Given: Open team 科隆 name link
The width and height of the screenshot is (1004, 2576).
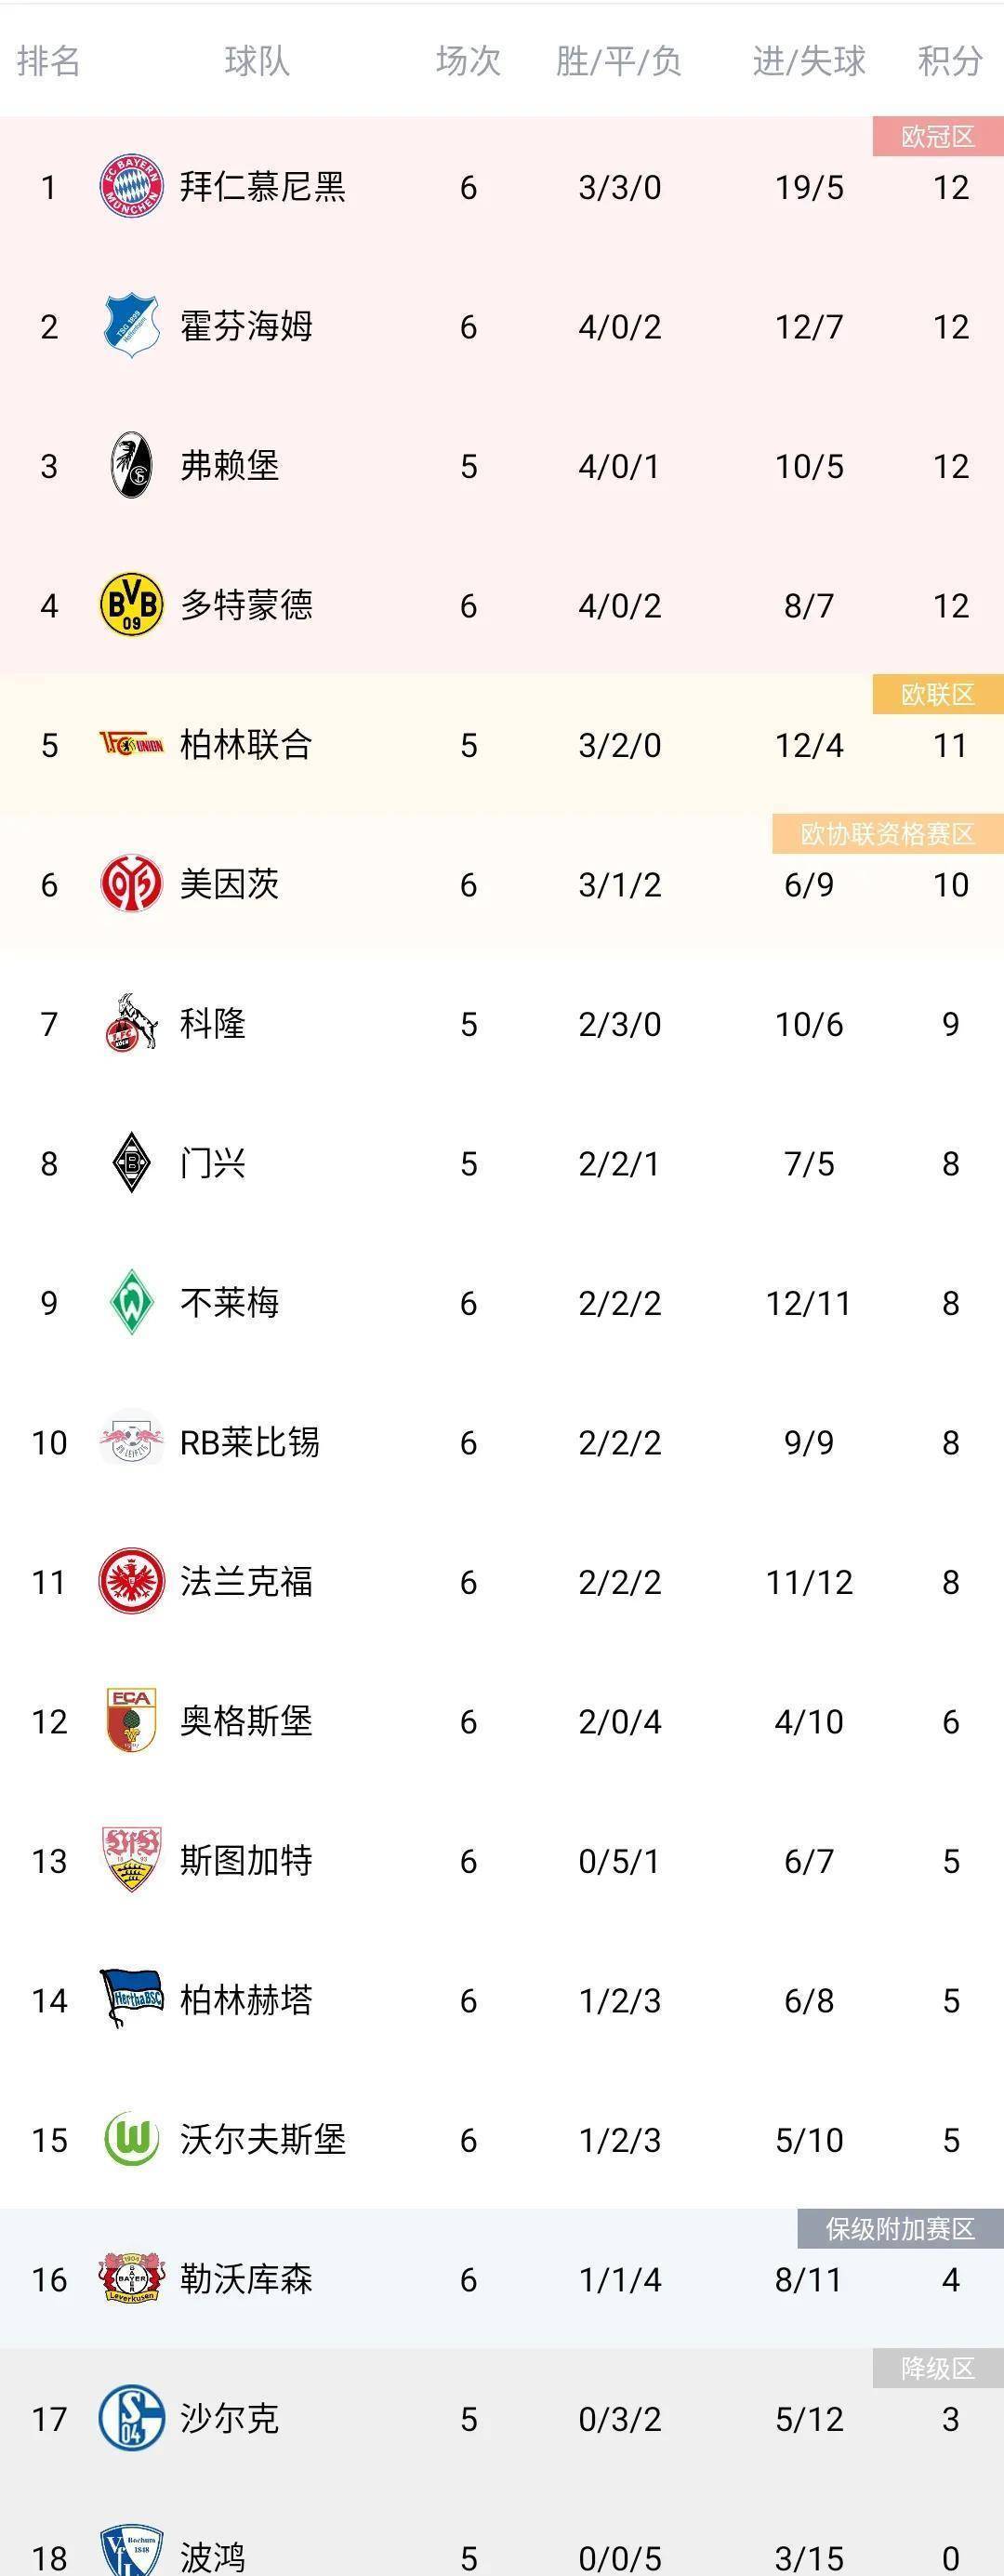Looking at the screenshot, I should [x=212, y=1024].
